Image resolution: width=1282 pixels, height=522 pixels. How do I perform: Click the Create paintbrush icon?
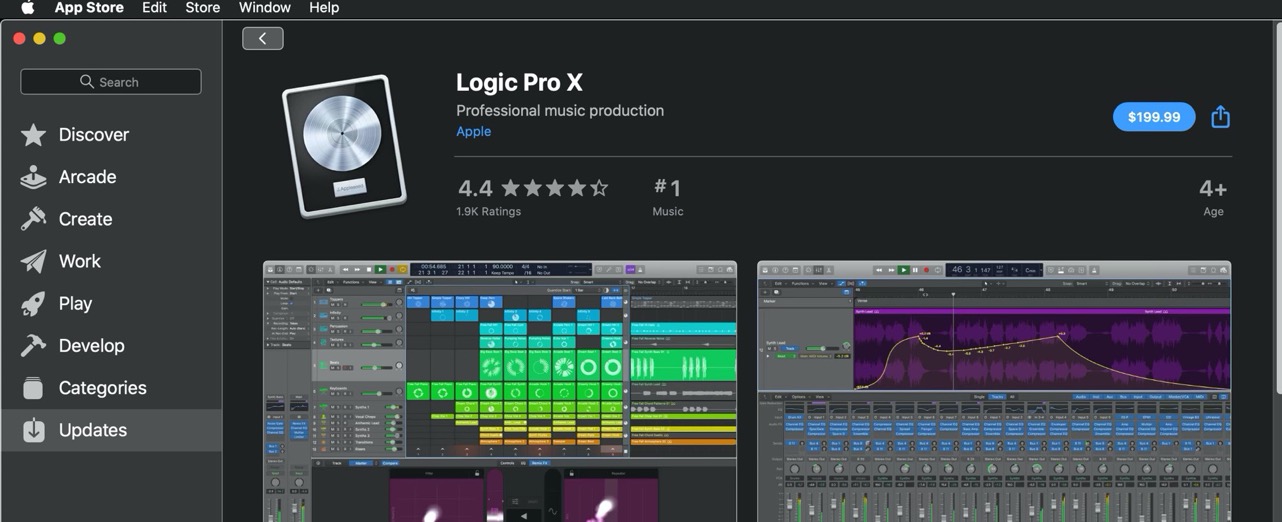coord(33,219)
